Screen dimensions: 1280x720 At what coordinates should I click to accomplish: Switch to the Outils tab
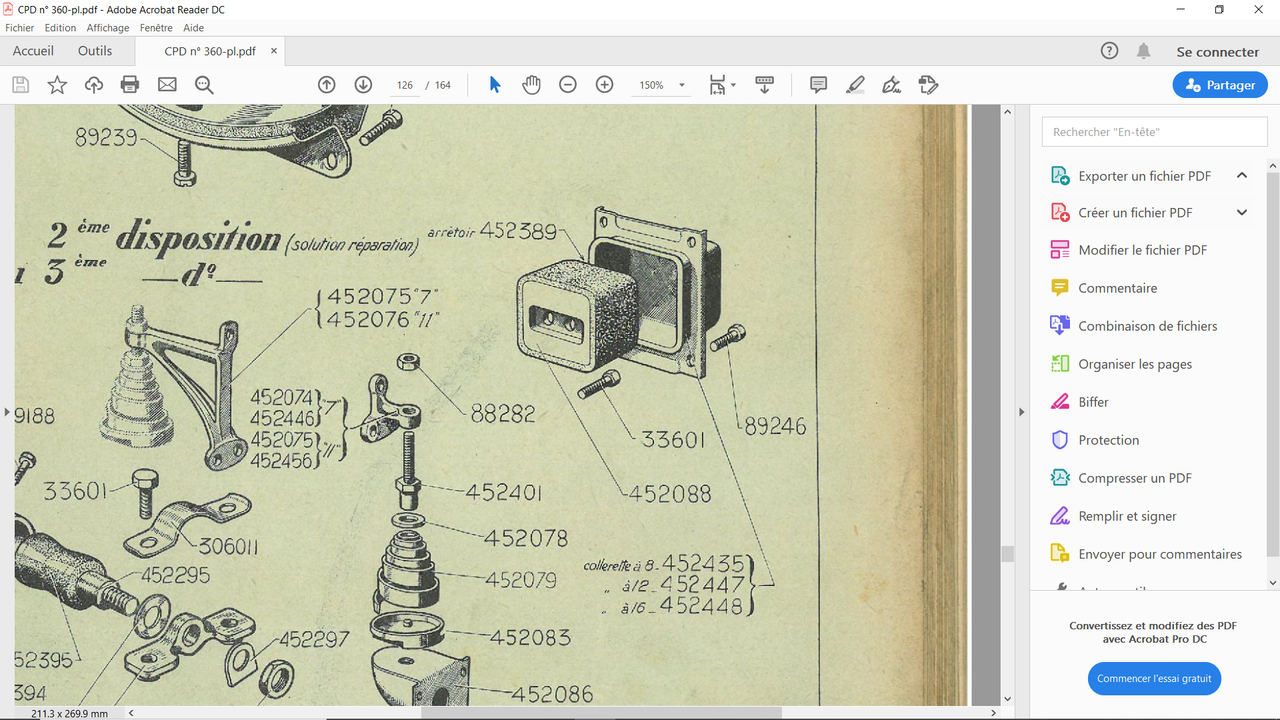coord(95,51)
